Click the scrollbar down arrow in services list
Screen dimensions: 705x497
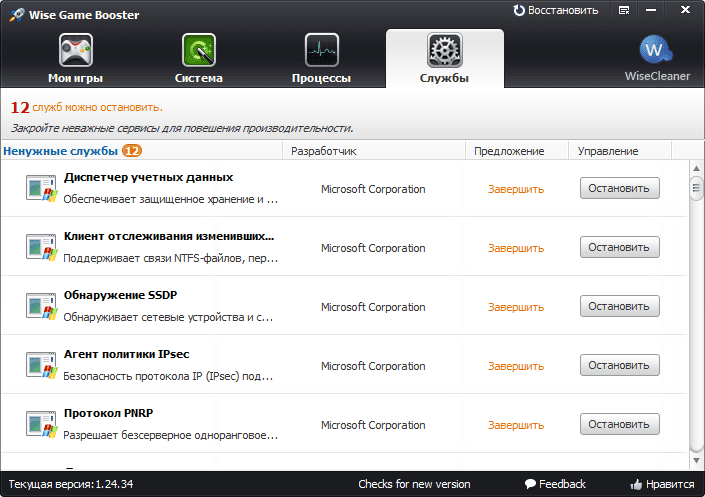tap(695, 459)
